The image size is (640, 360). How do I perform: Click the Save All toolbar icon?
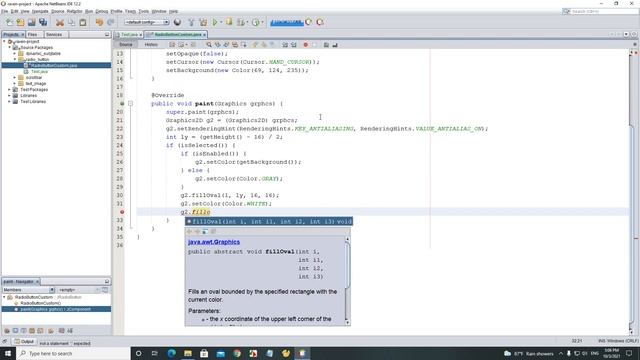pyautogui.click(x=43, y=22)
